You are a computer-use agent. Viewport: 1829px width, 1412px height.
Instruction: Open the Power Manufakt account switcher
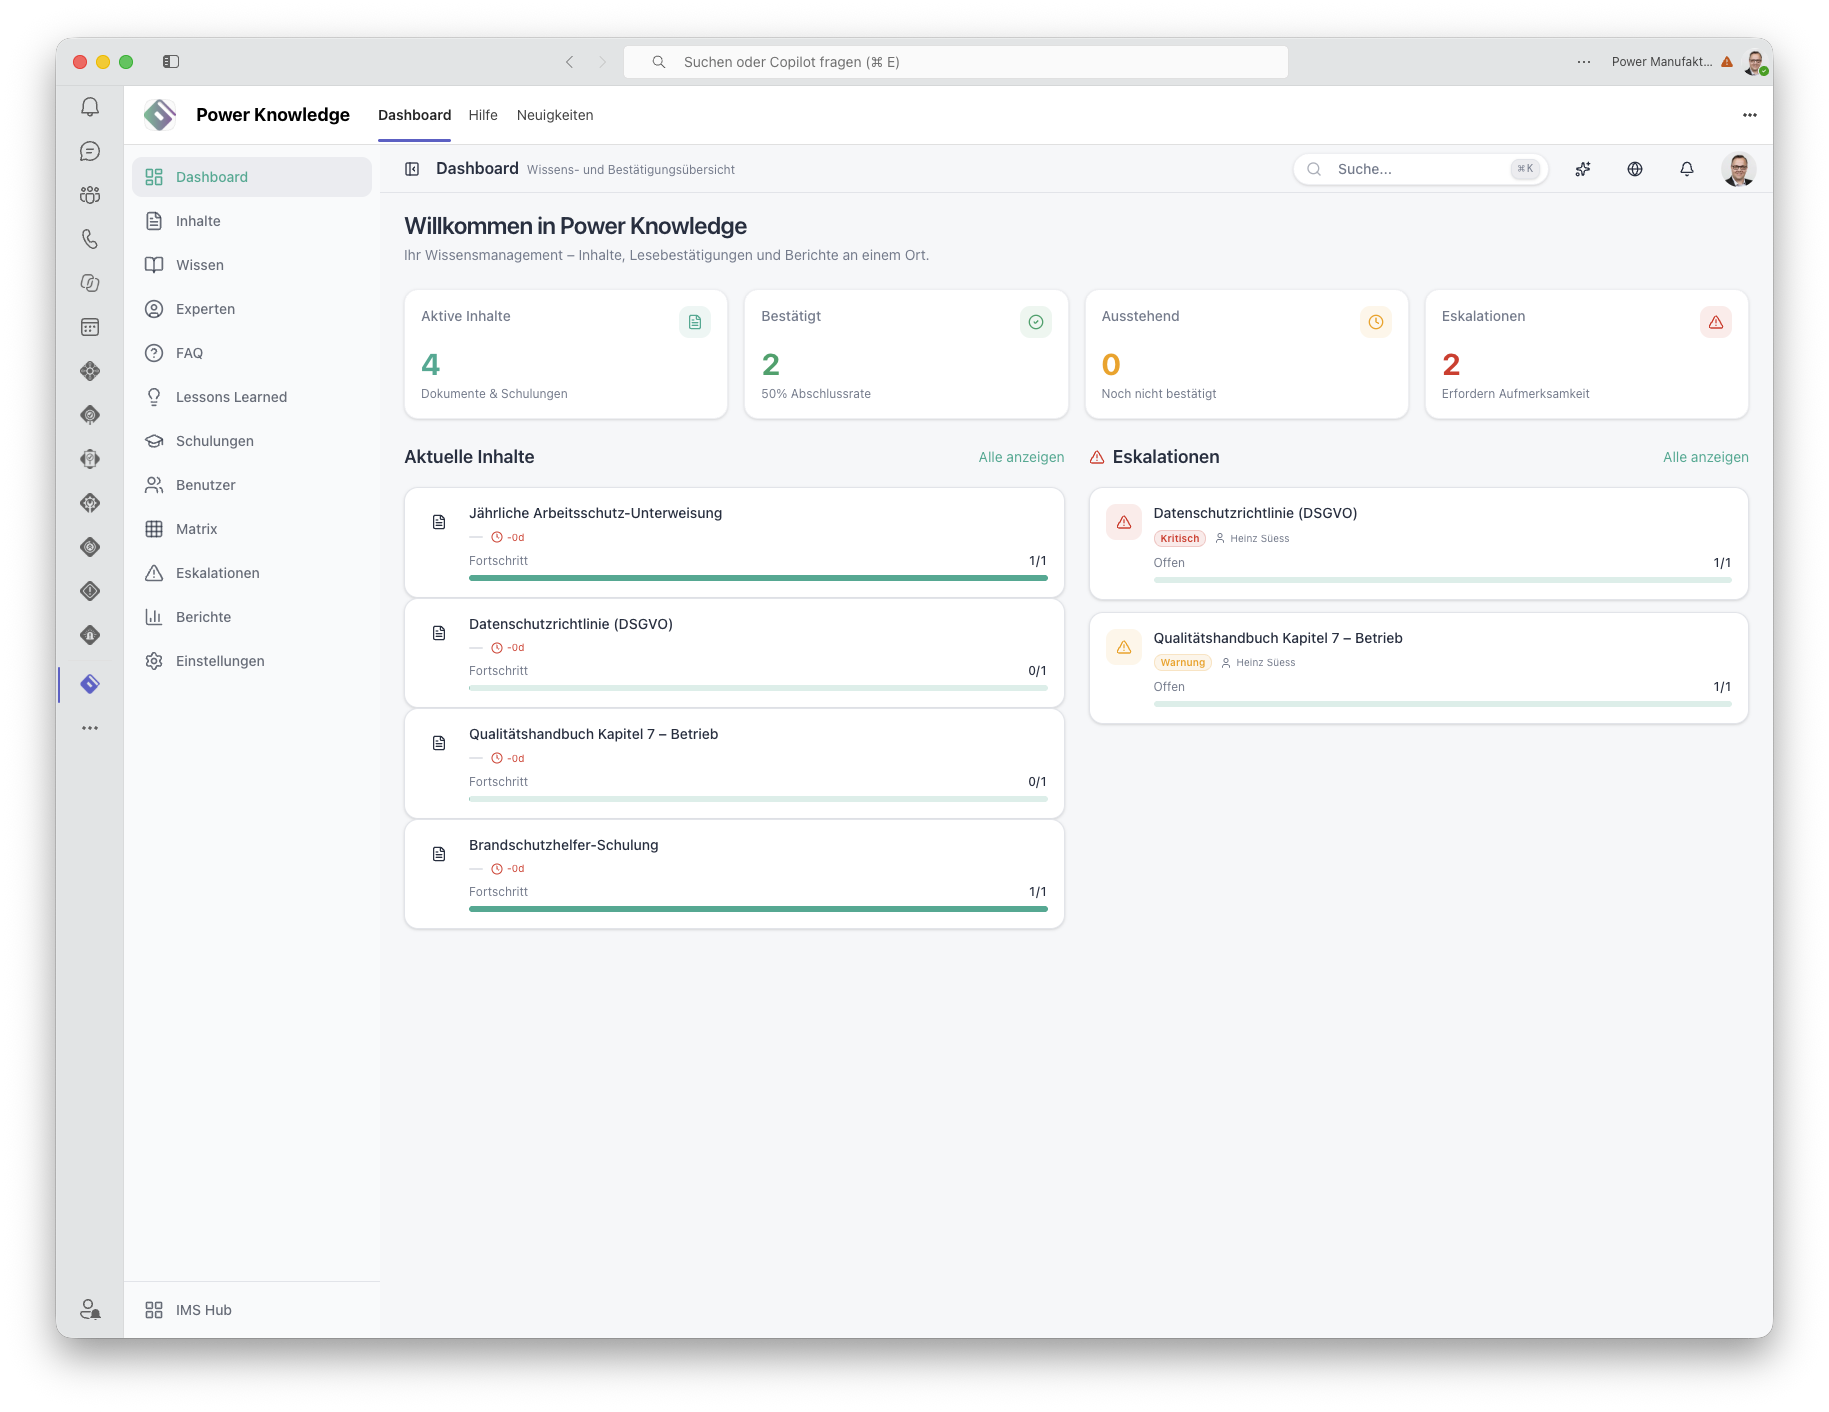pyautogui.click(x=1672, y=62)
